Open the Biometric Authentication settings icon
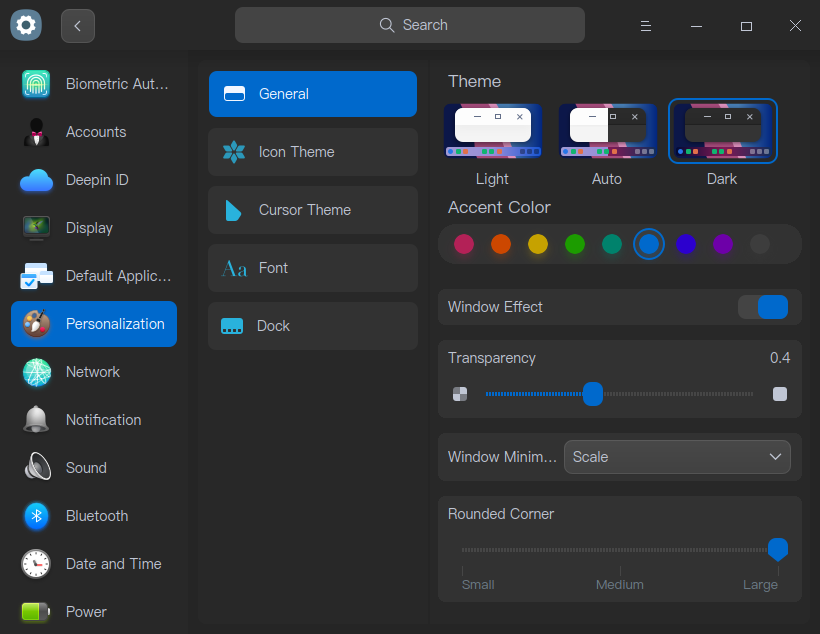 point(36,84)
